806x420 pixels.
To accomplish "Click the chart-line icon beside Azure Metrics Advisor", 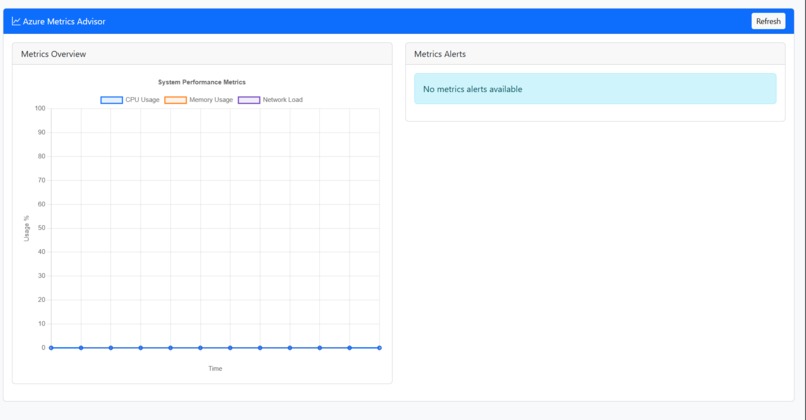I will 16,21.
